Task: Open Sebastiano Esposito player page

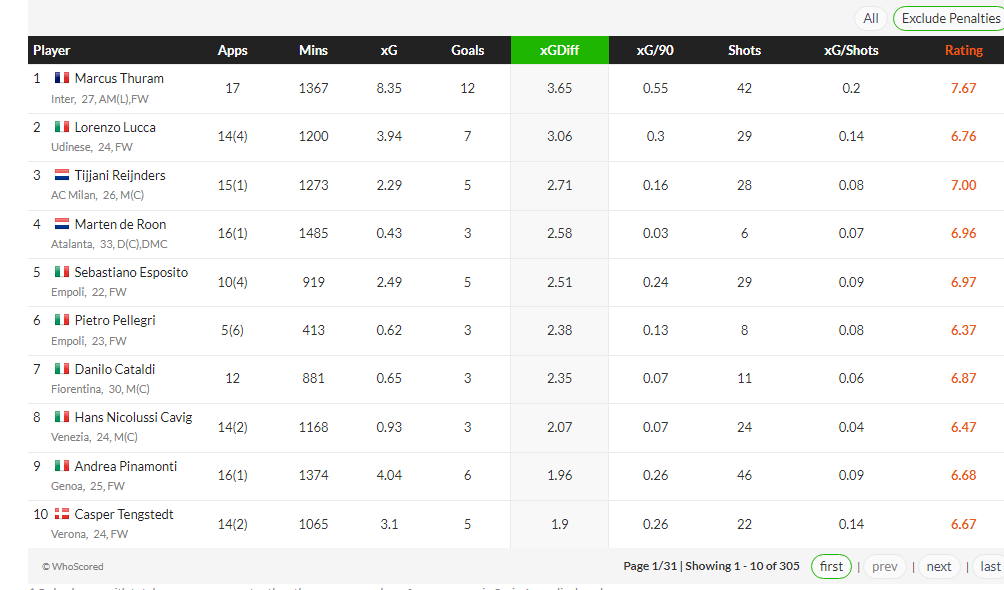Action: [x=131, y=272]
